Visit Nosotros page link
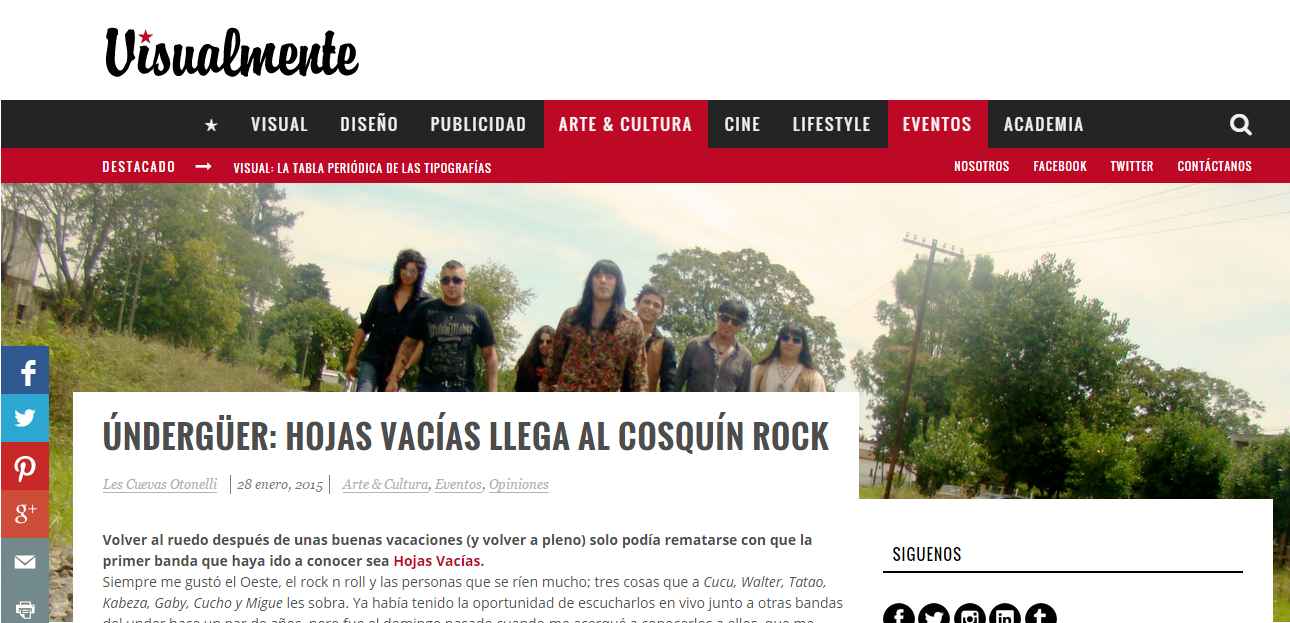The height and width of the screenshot is (623, 1290). point(981,166)
